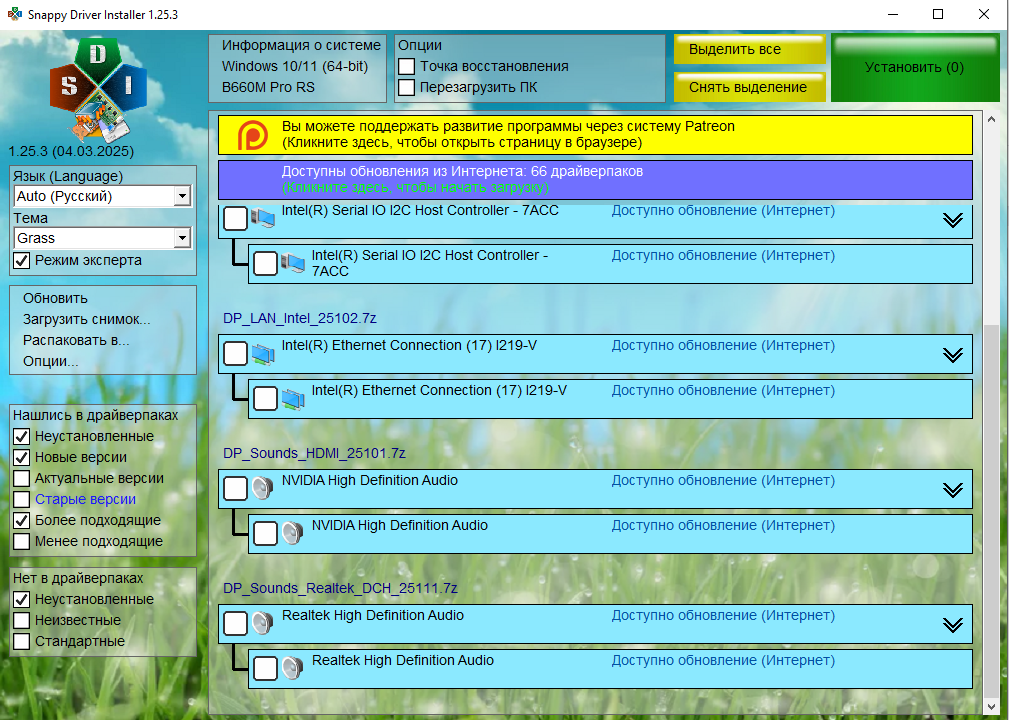Click the speaker icon beside top Realtek Audio entry
1009x720 pixels.
point(262,623)
